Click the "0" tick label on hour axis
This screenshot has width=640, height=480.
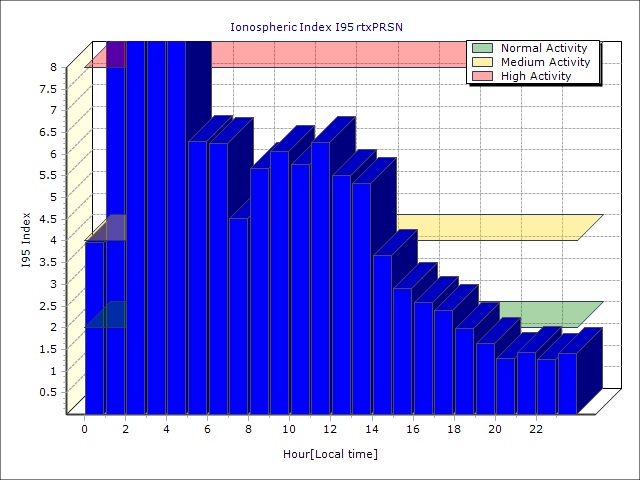85,428
